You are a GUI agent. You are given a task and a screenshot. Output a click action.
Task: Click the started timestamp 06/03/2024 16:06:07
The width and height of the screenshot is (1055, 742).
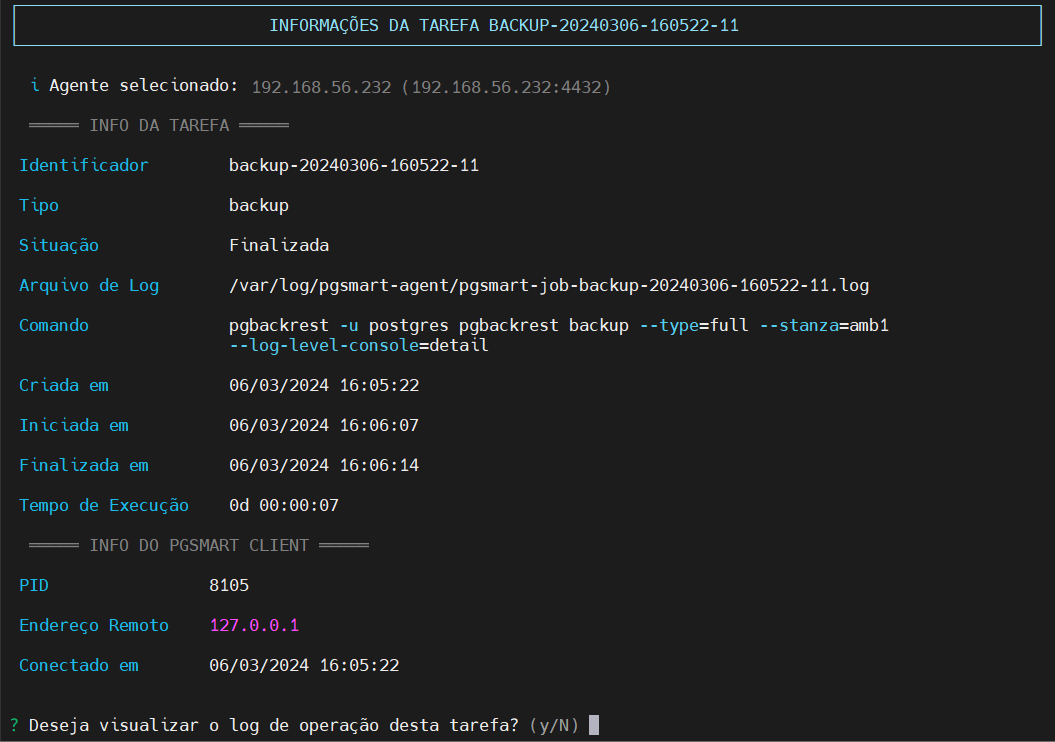click(324, 426)
